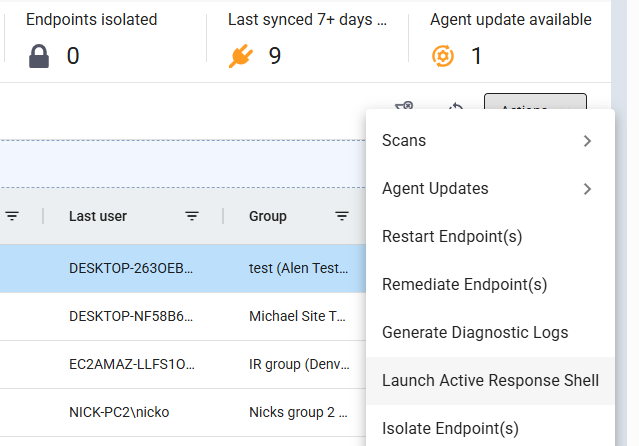Open the Group column filter icon
This screenshot has width=639, height=446.
pos(342,216)
